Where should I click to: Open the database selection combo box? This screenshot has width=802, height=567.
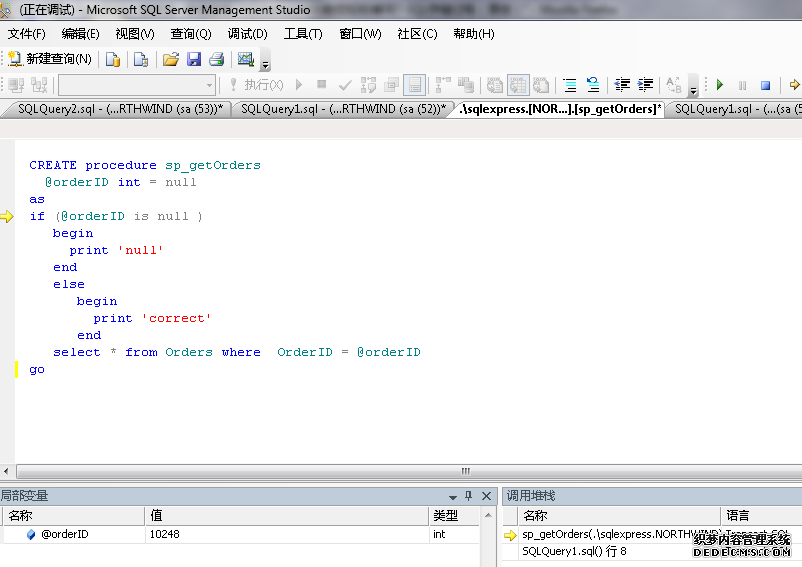pyautogui.click(x=137, y=85)
